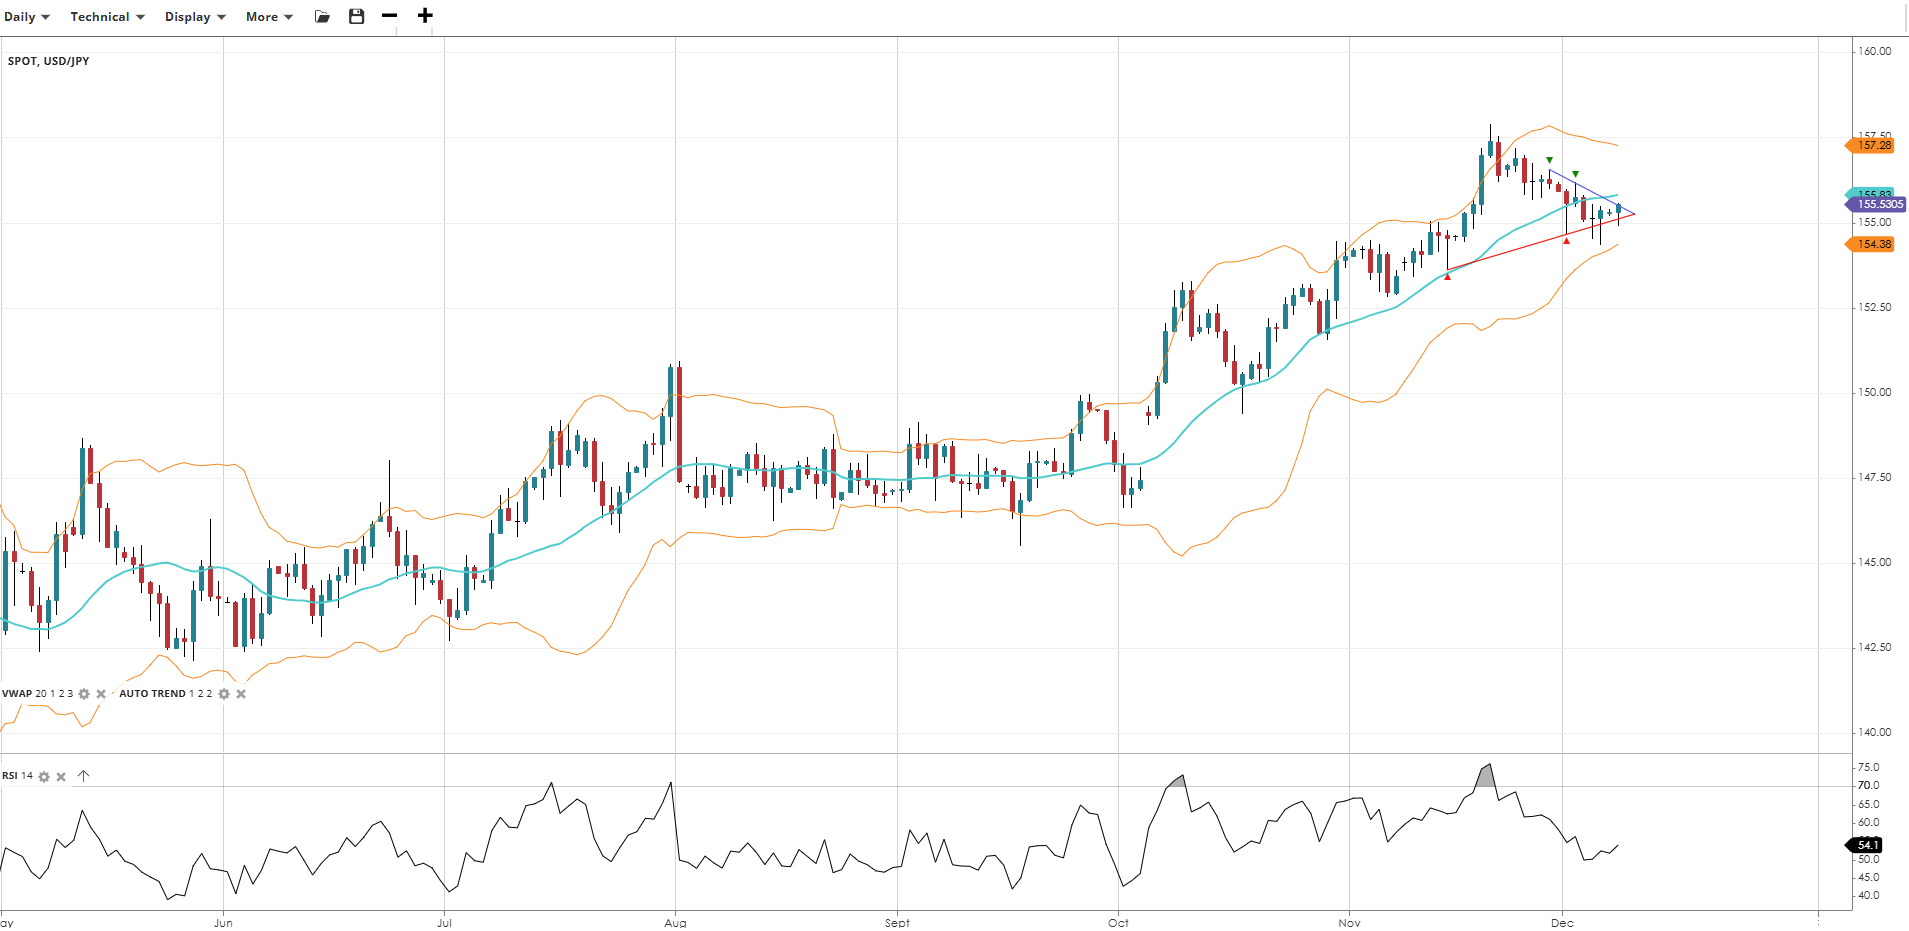Remove the RSI 14 indicator
Viewport: 1909px width, 931px height.
coord(61,777)
